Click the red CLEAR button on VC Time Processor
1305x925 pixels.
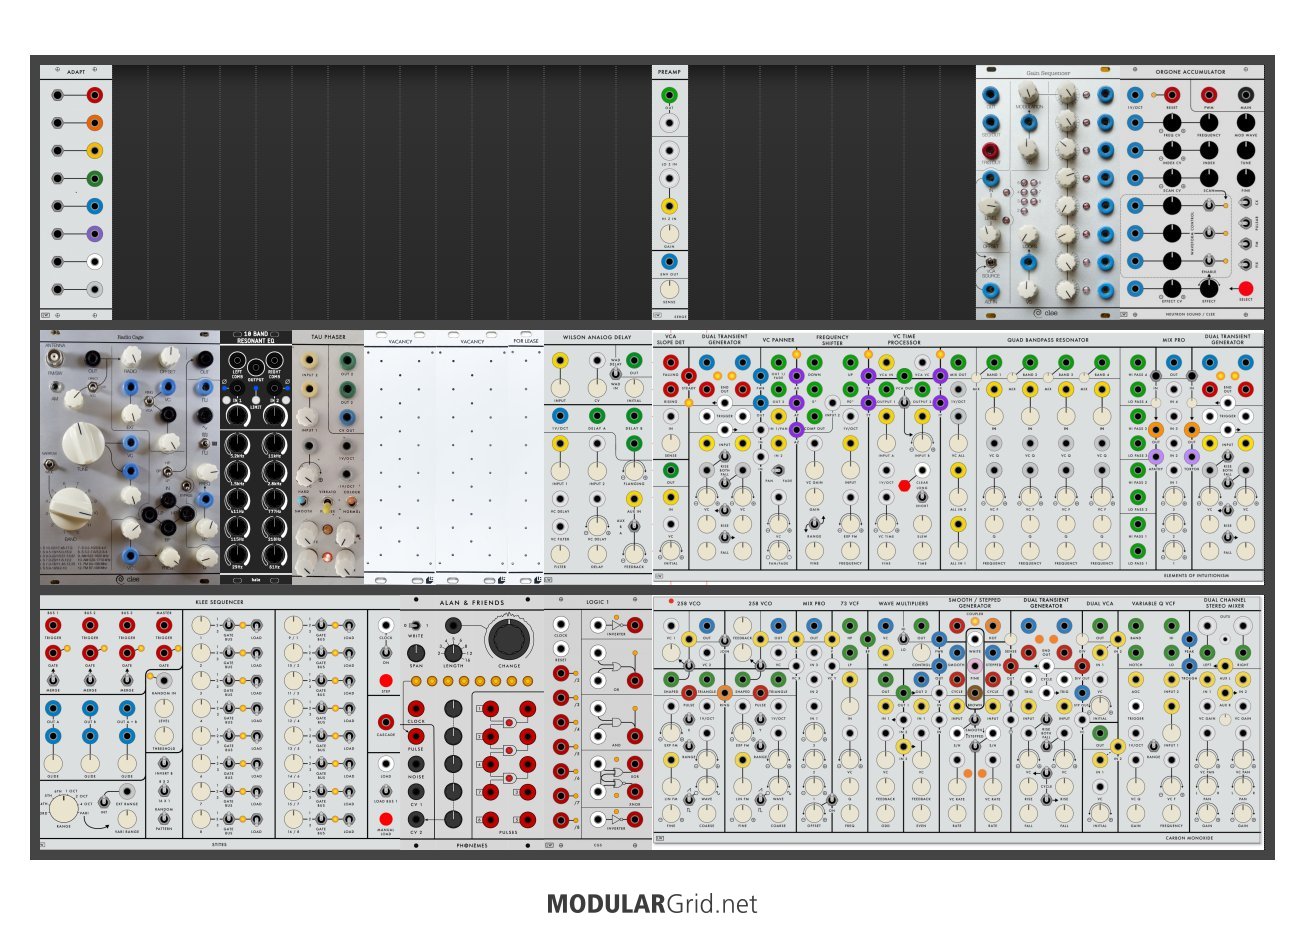[904, 486]
